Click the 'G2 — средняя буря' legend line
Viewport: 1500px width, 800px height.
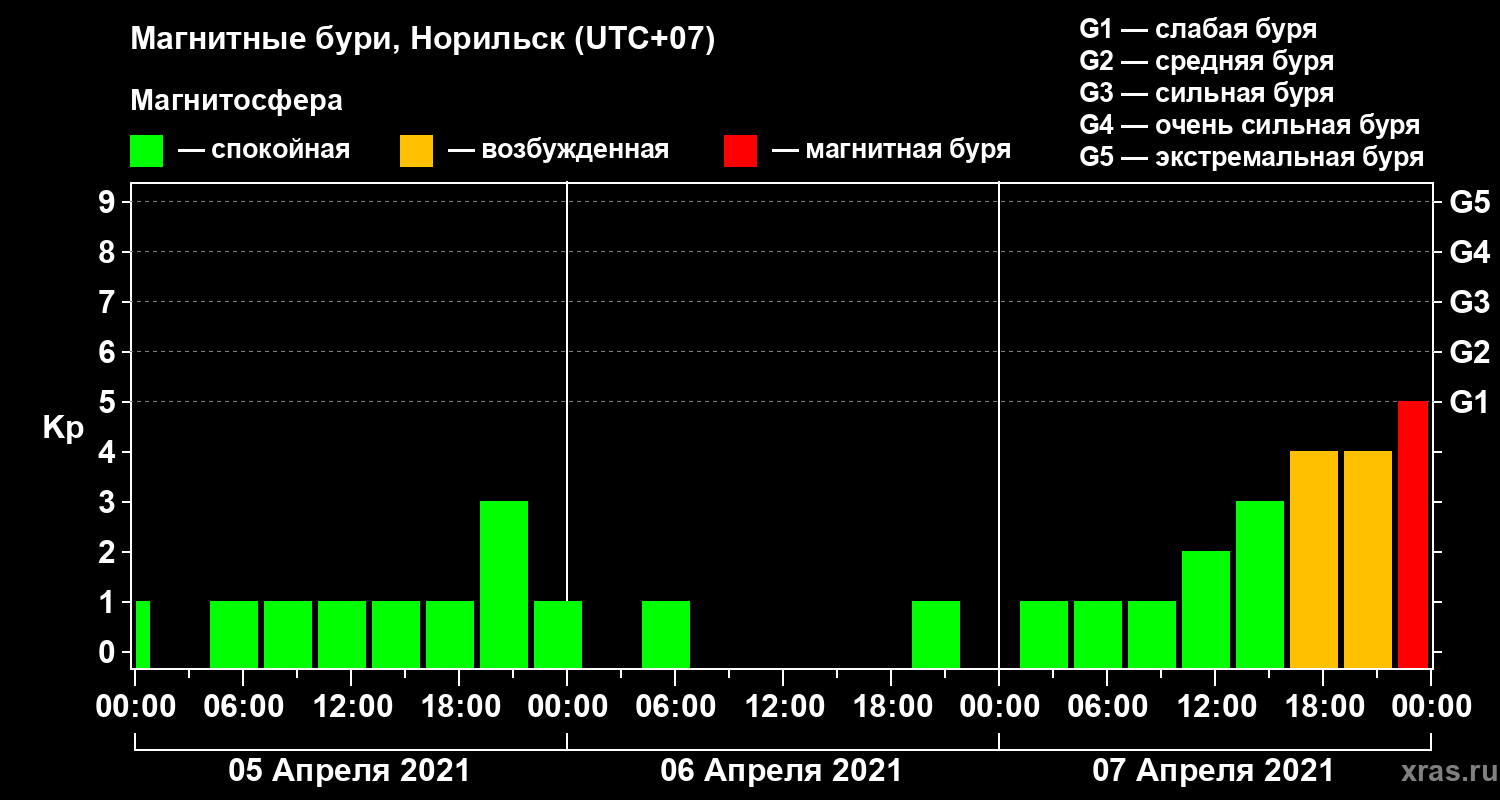[x=1206, y=61]
